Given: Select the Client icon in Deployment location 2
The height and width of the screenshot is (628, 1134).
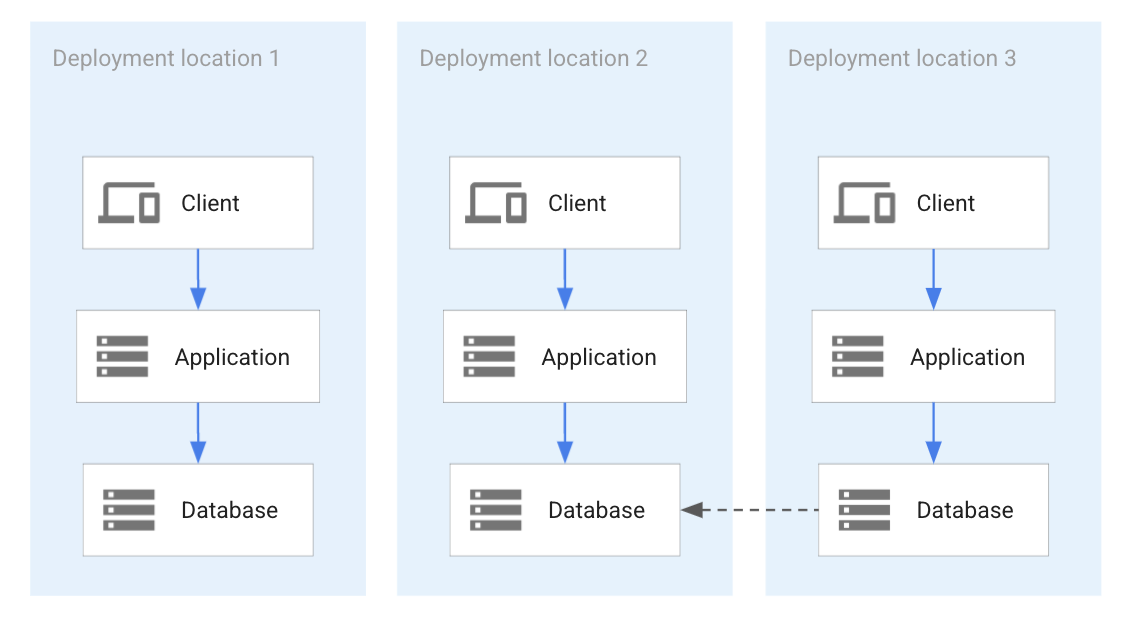Looking at the screenshot, I should [x=496, y=200].
